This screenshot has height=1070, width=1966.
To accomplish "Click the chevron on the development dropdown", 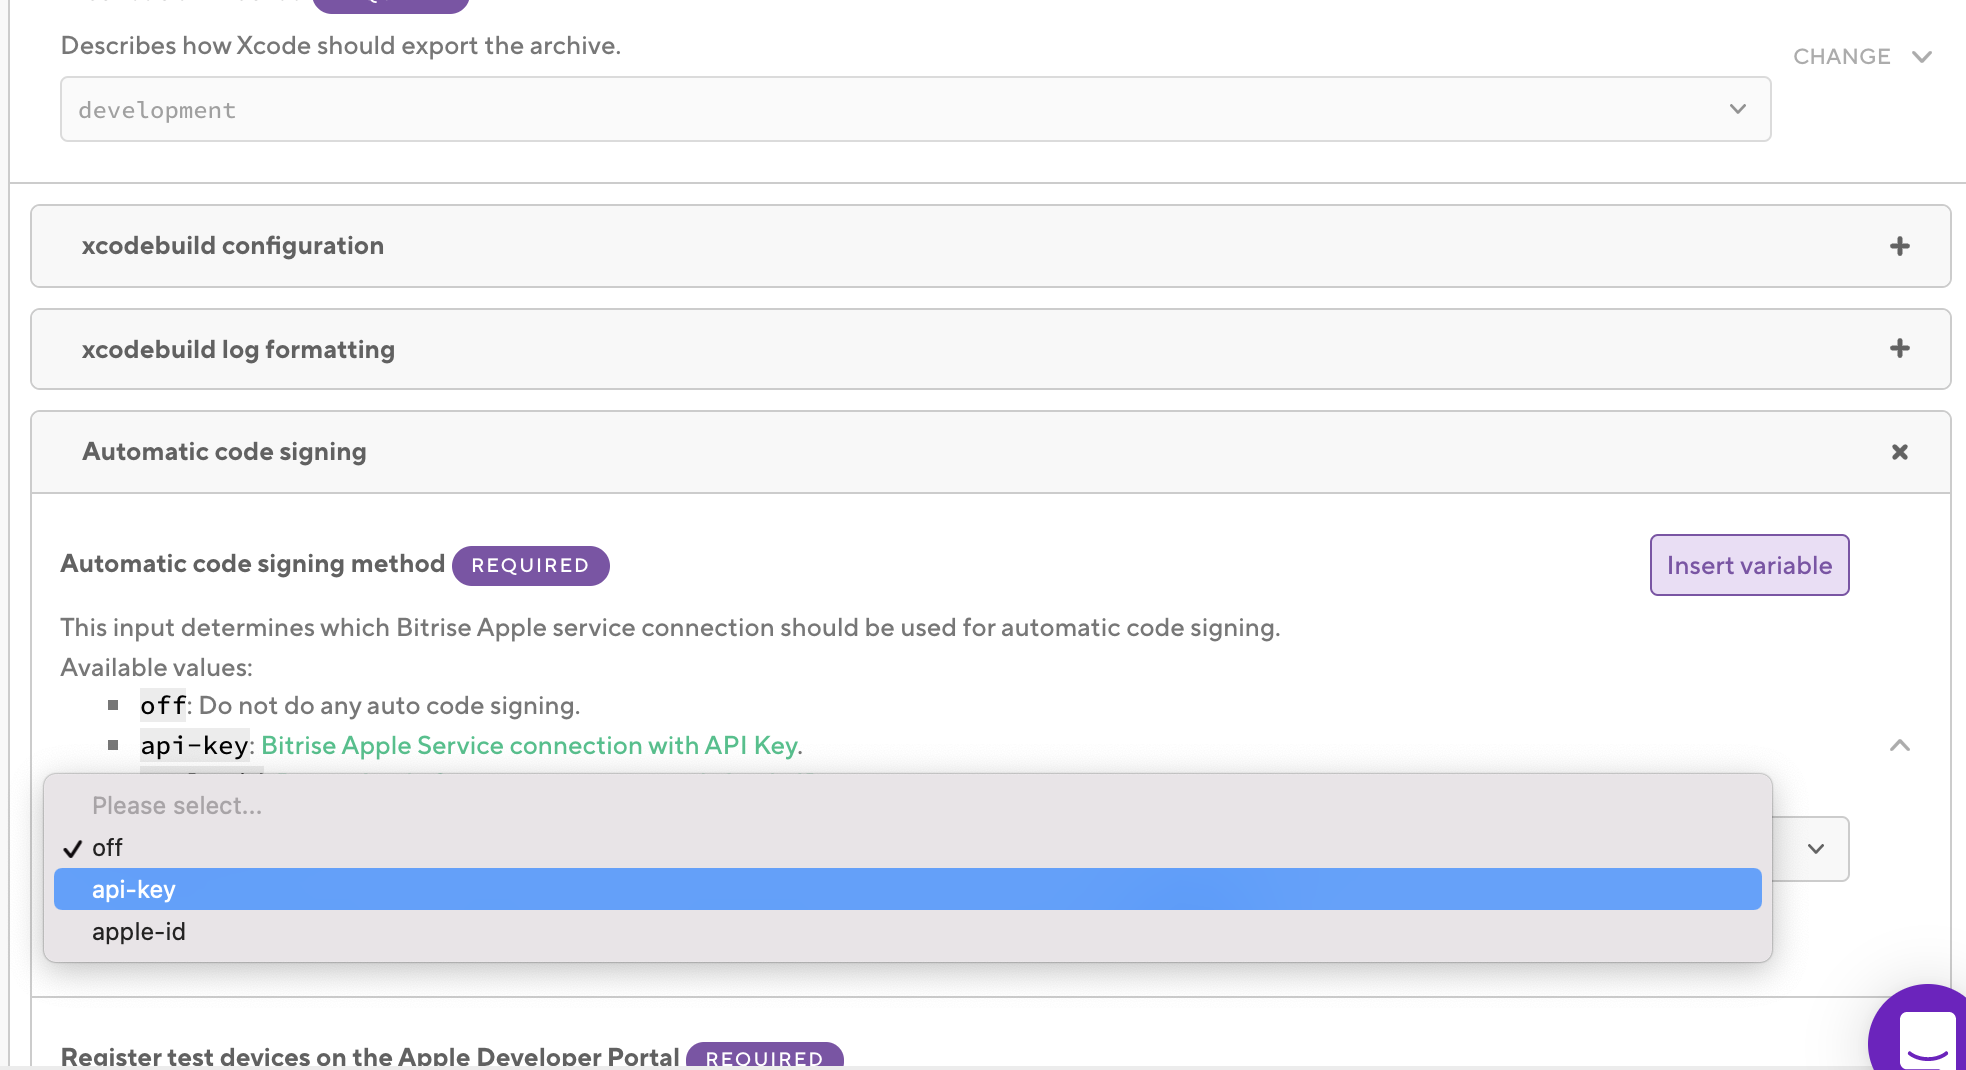I will (1737, 107).
